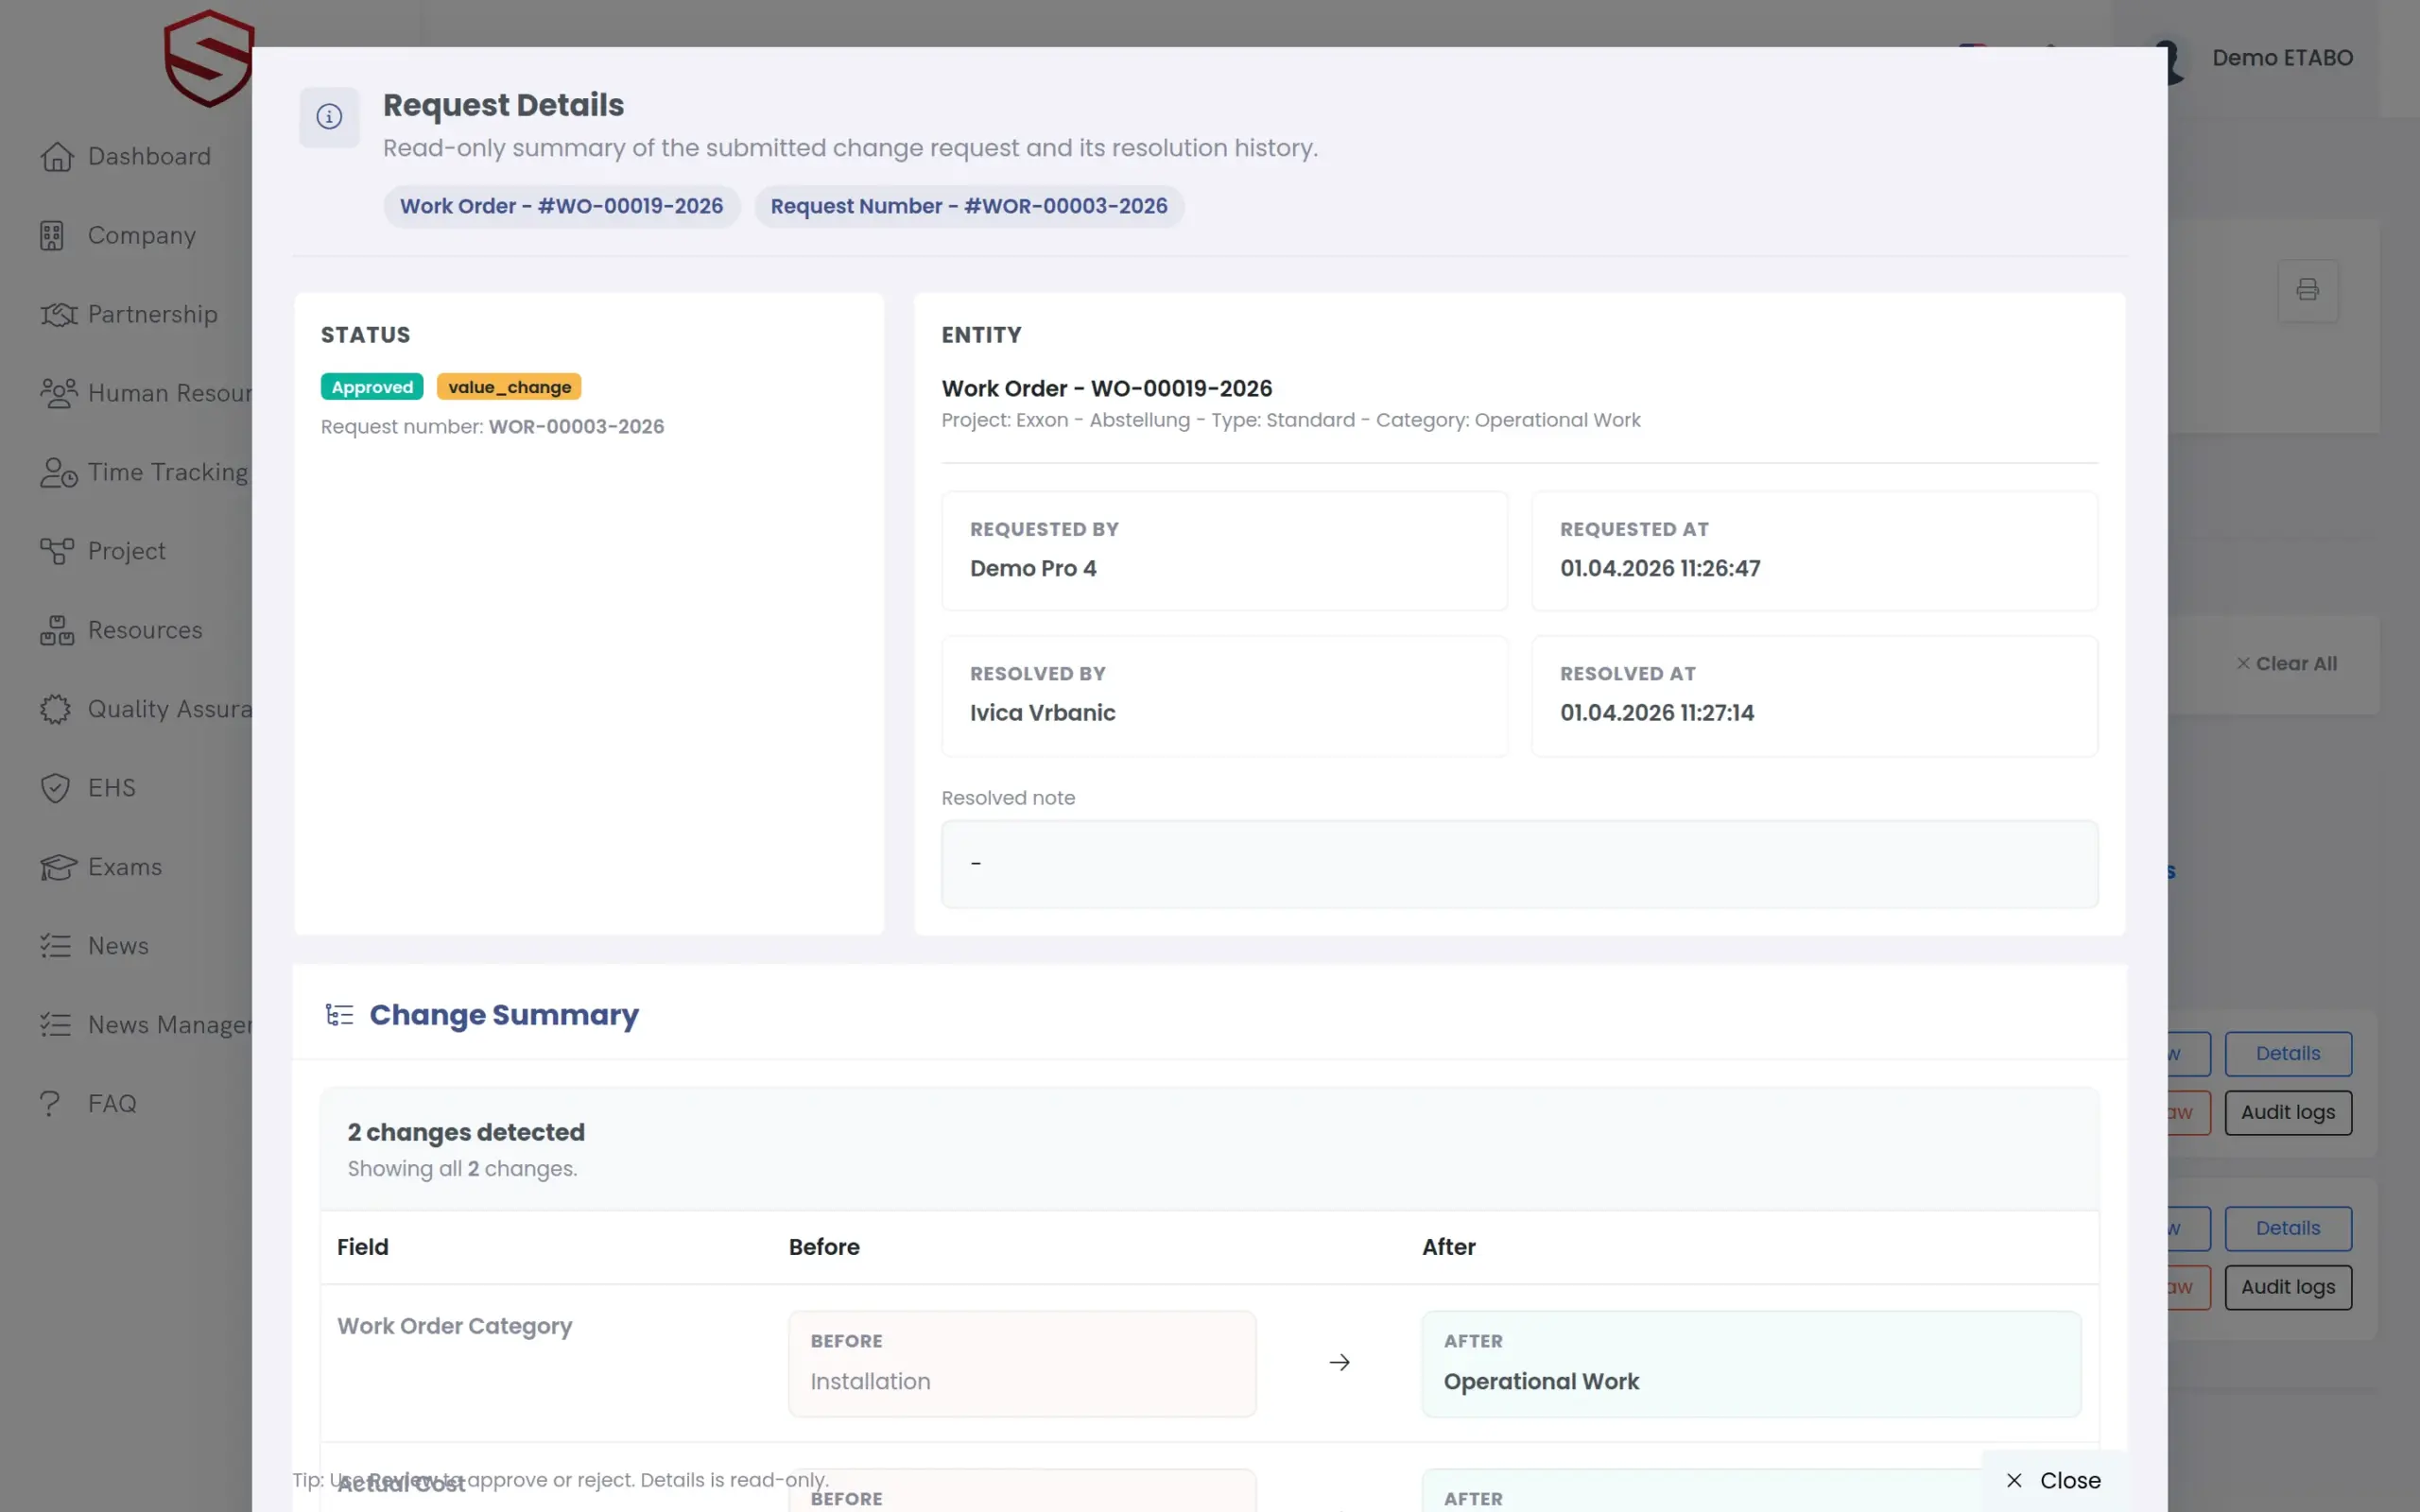The width and height of the screenshot is (2420, 1512).
Task: Click the Partnership handshake icon
Action: coord(58,315)
